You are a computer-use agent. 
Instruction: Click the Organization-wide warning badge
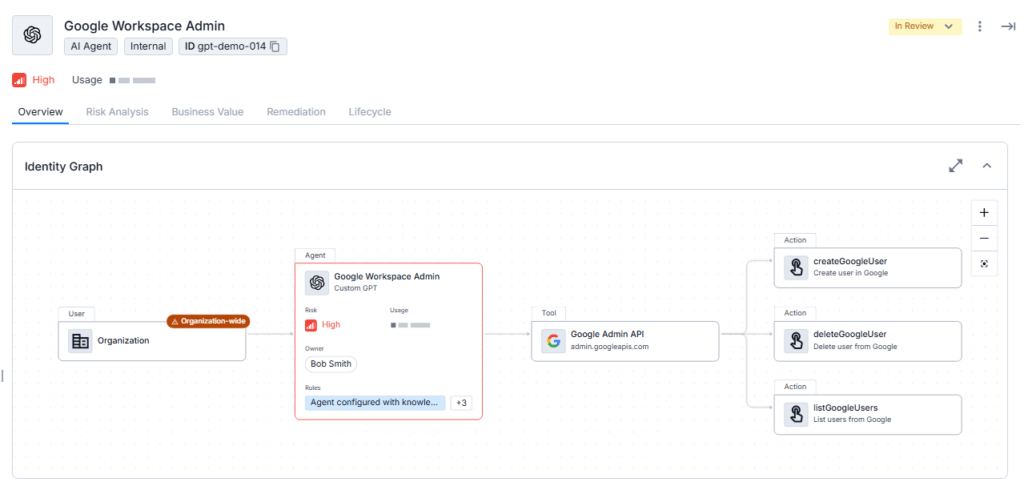[208, 321]
